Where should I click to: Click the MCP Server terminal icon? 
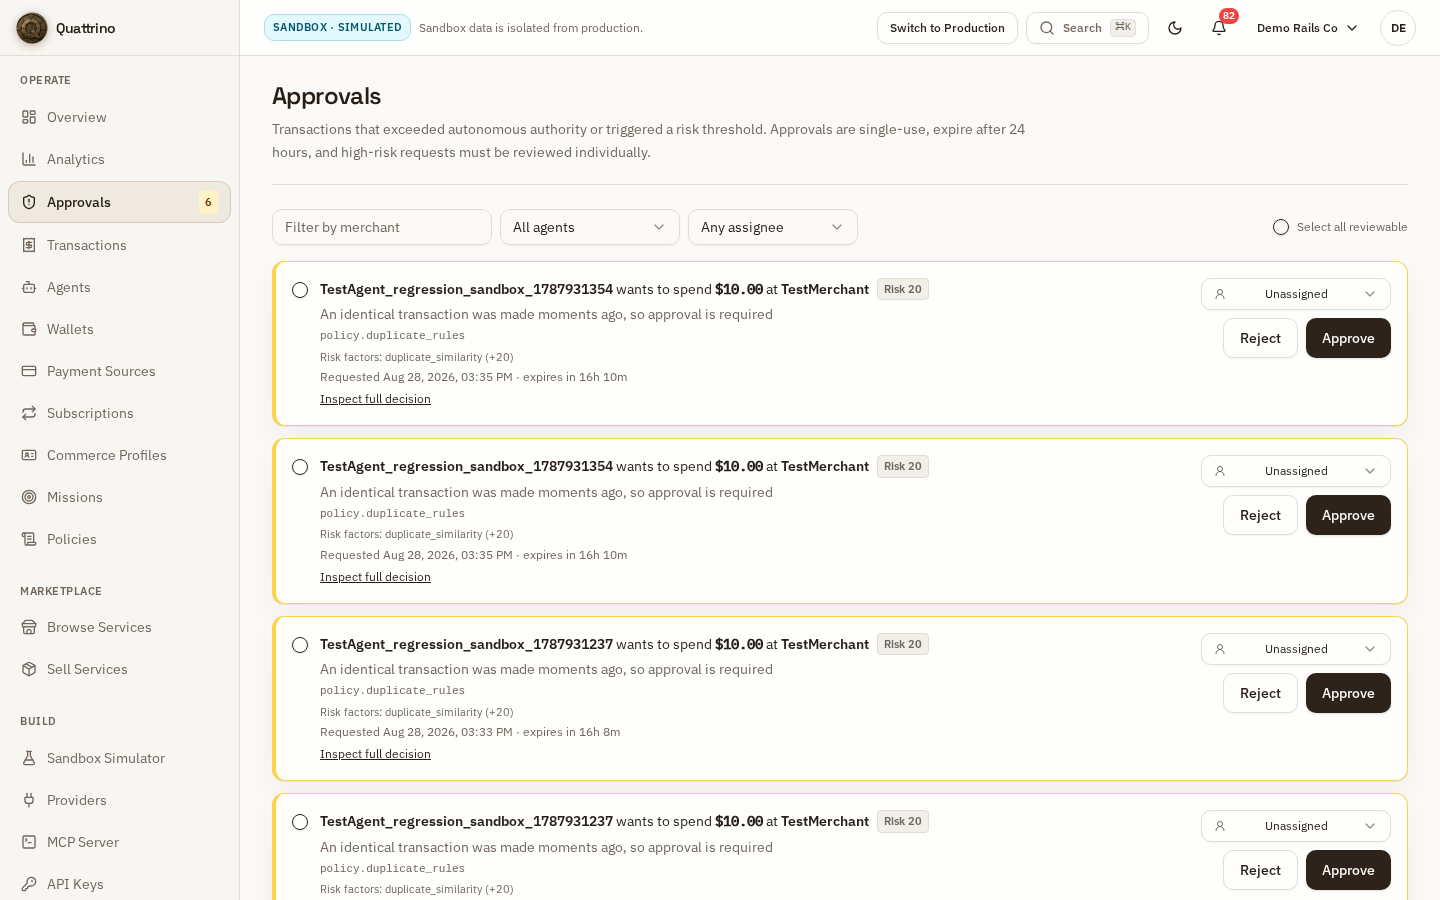click(29, 842)
